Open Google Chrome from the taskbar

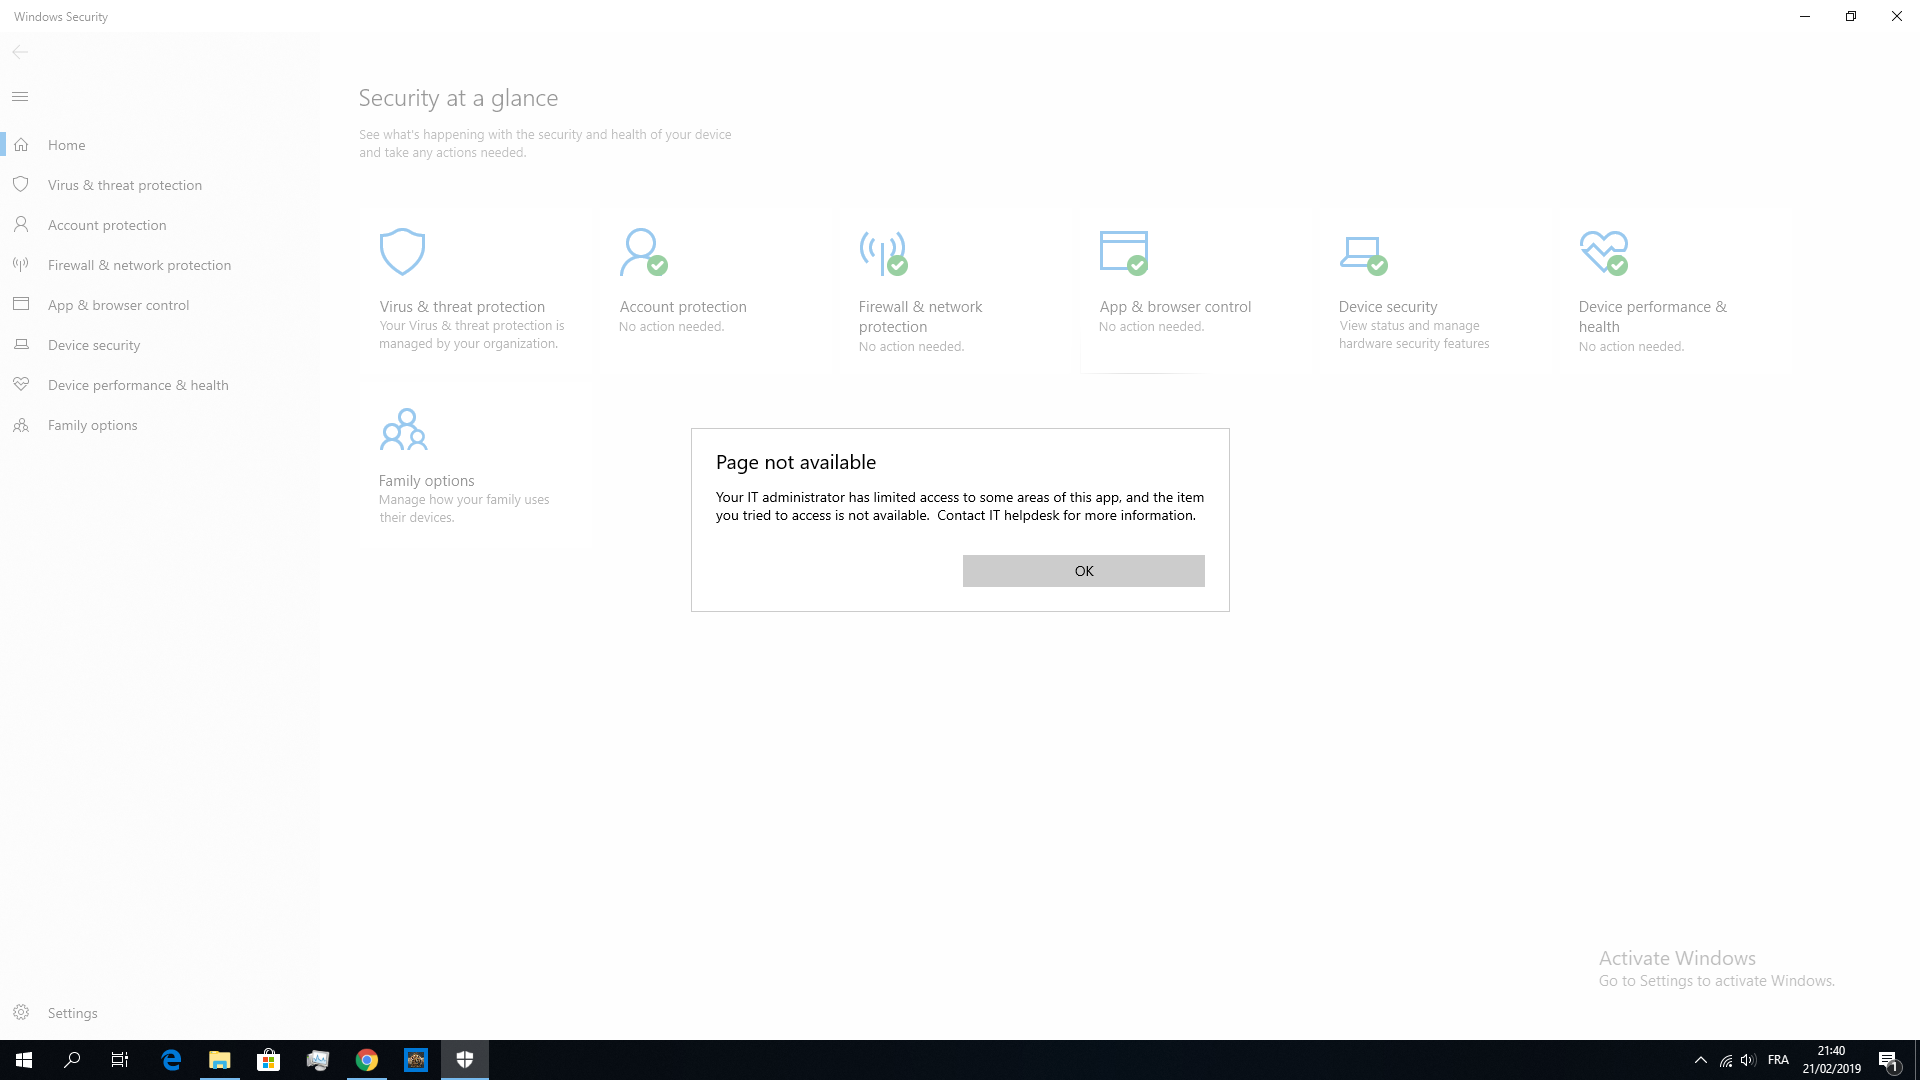pos(367,1060)
